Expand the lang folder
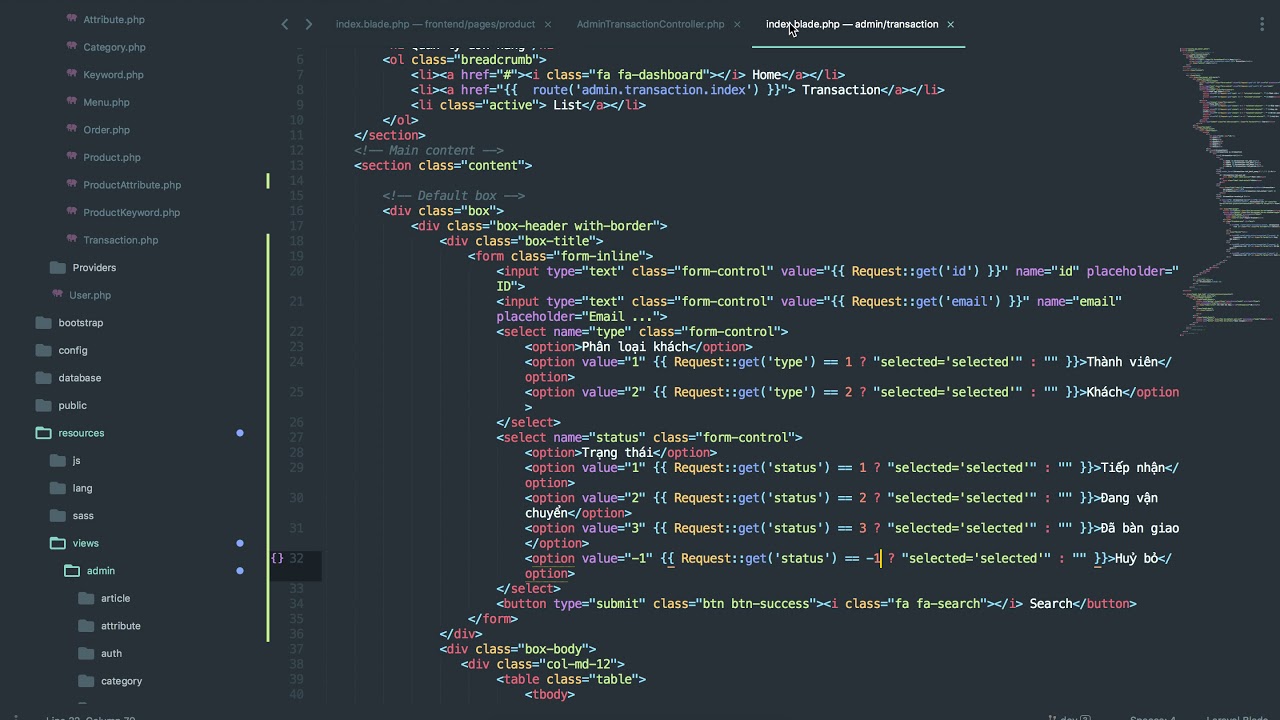 (82, 488)
